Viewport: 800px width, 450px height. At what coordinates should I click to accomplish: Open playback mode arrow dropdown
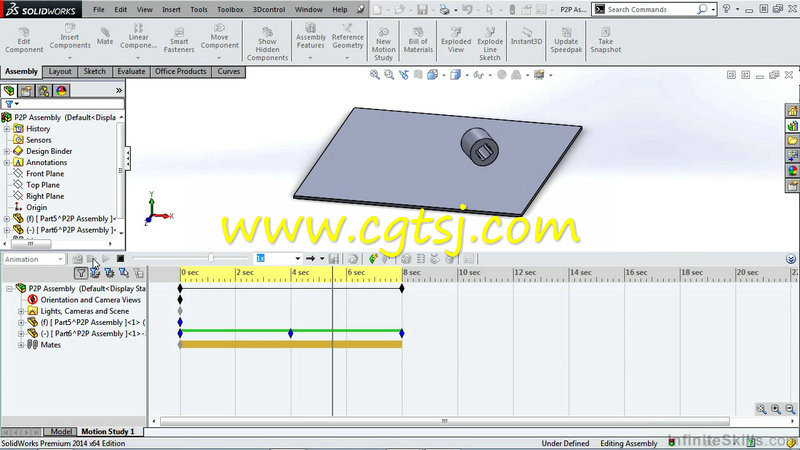[322, 259]
